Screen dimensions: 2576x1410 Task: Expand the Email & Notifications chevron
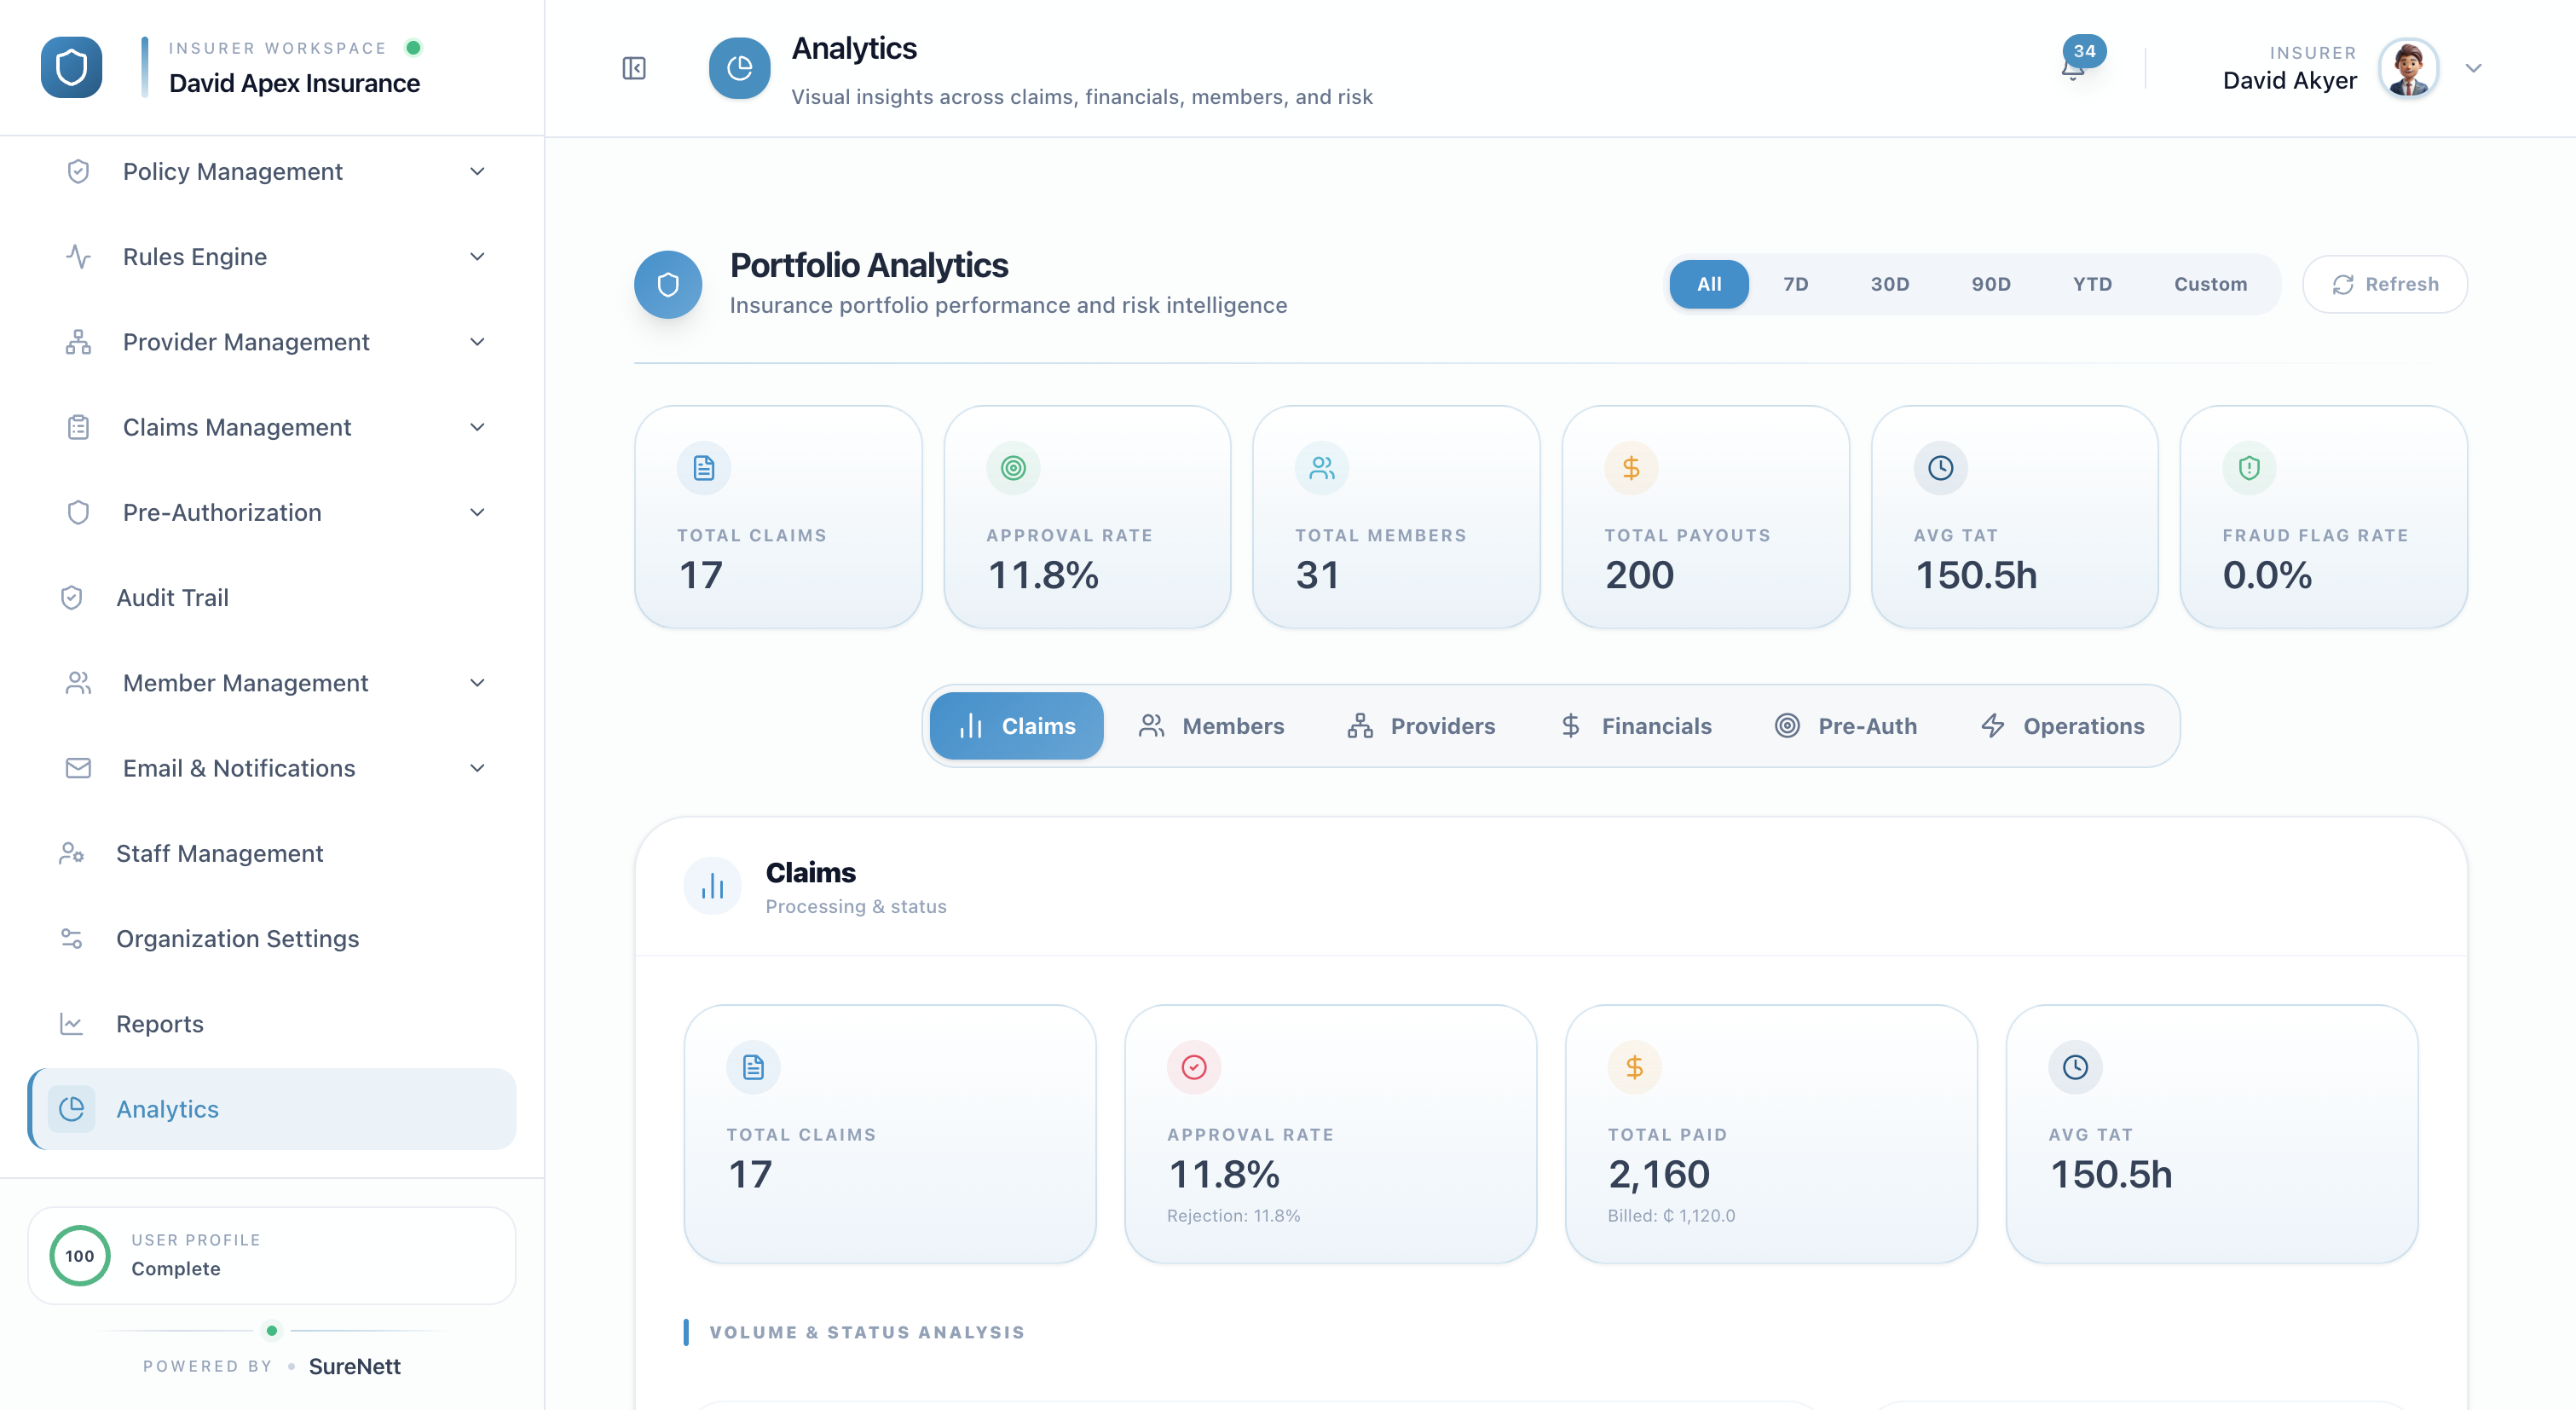[478, 768]
